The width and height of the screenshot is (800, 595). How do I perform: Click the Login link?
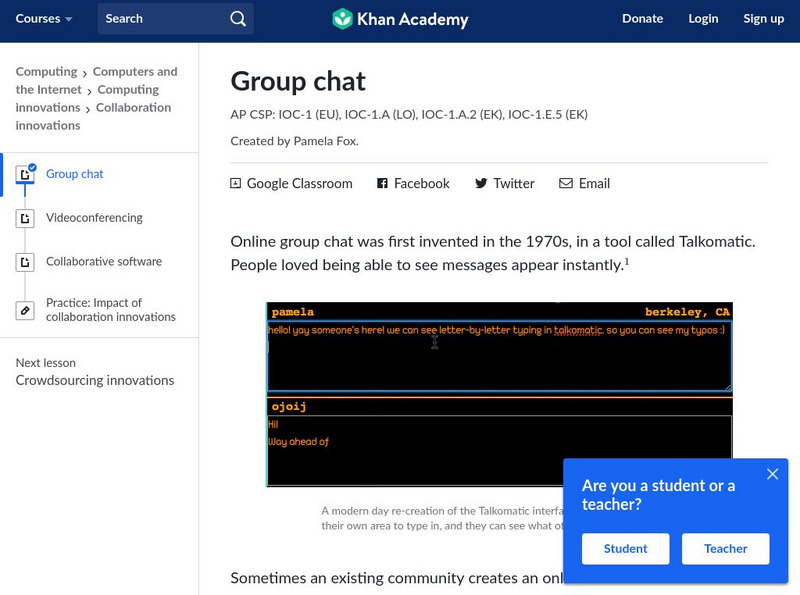pos(703,19)
